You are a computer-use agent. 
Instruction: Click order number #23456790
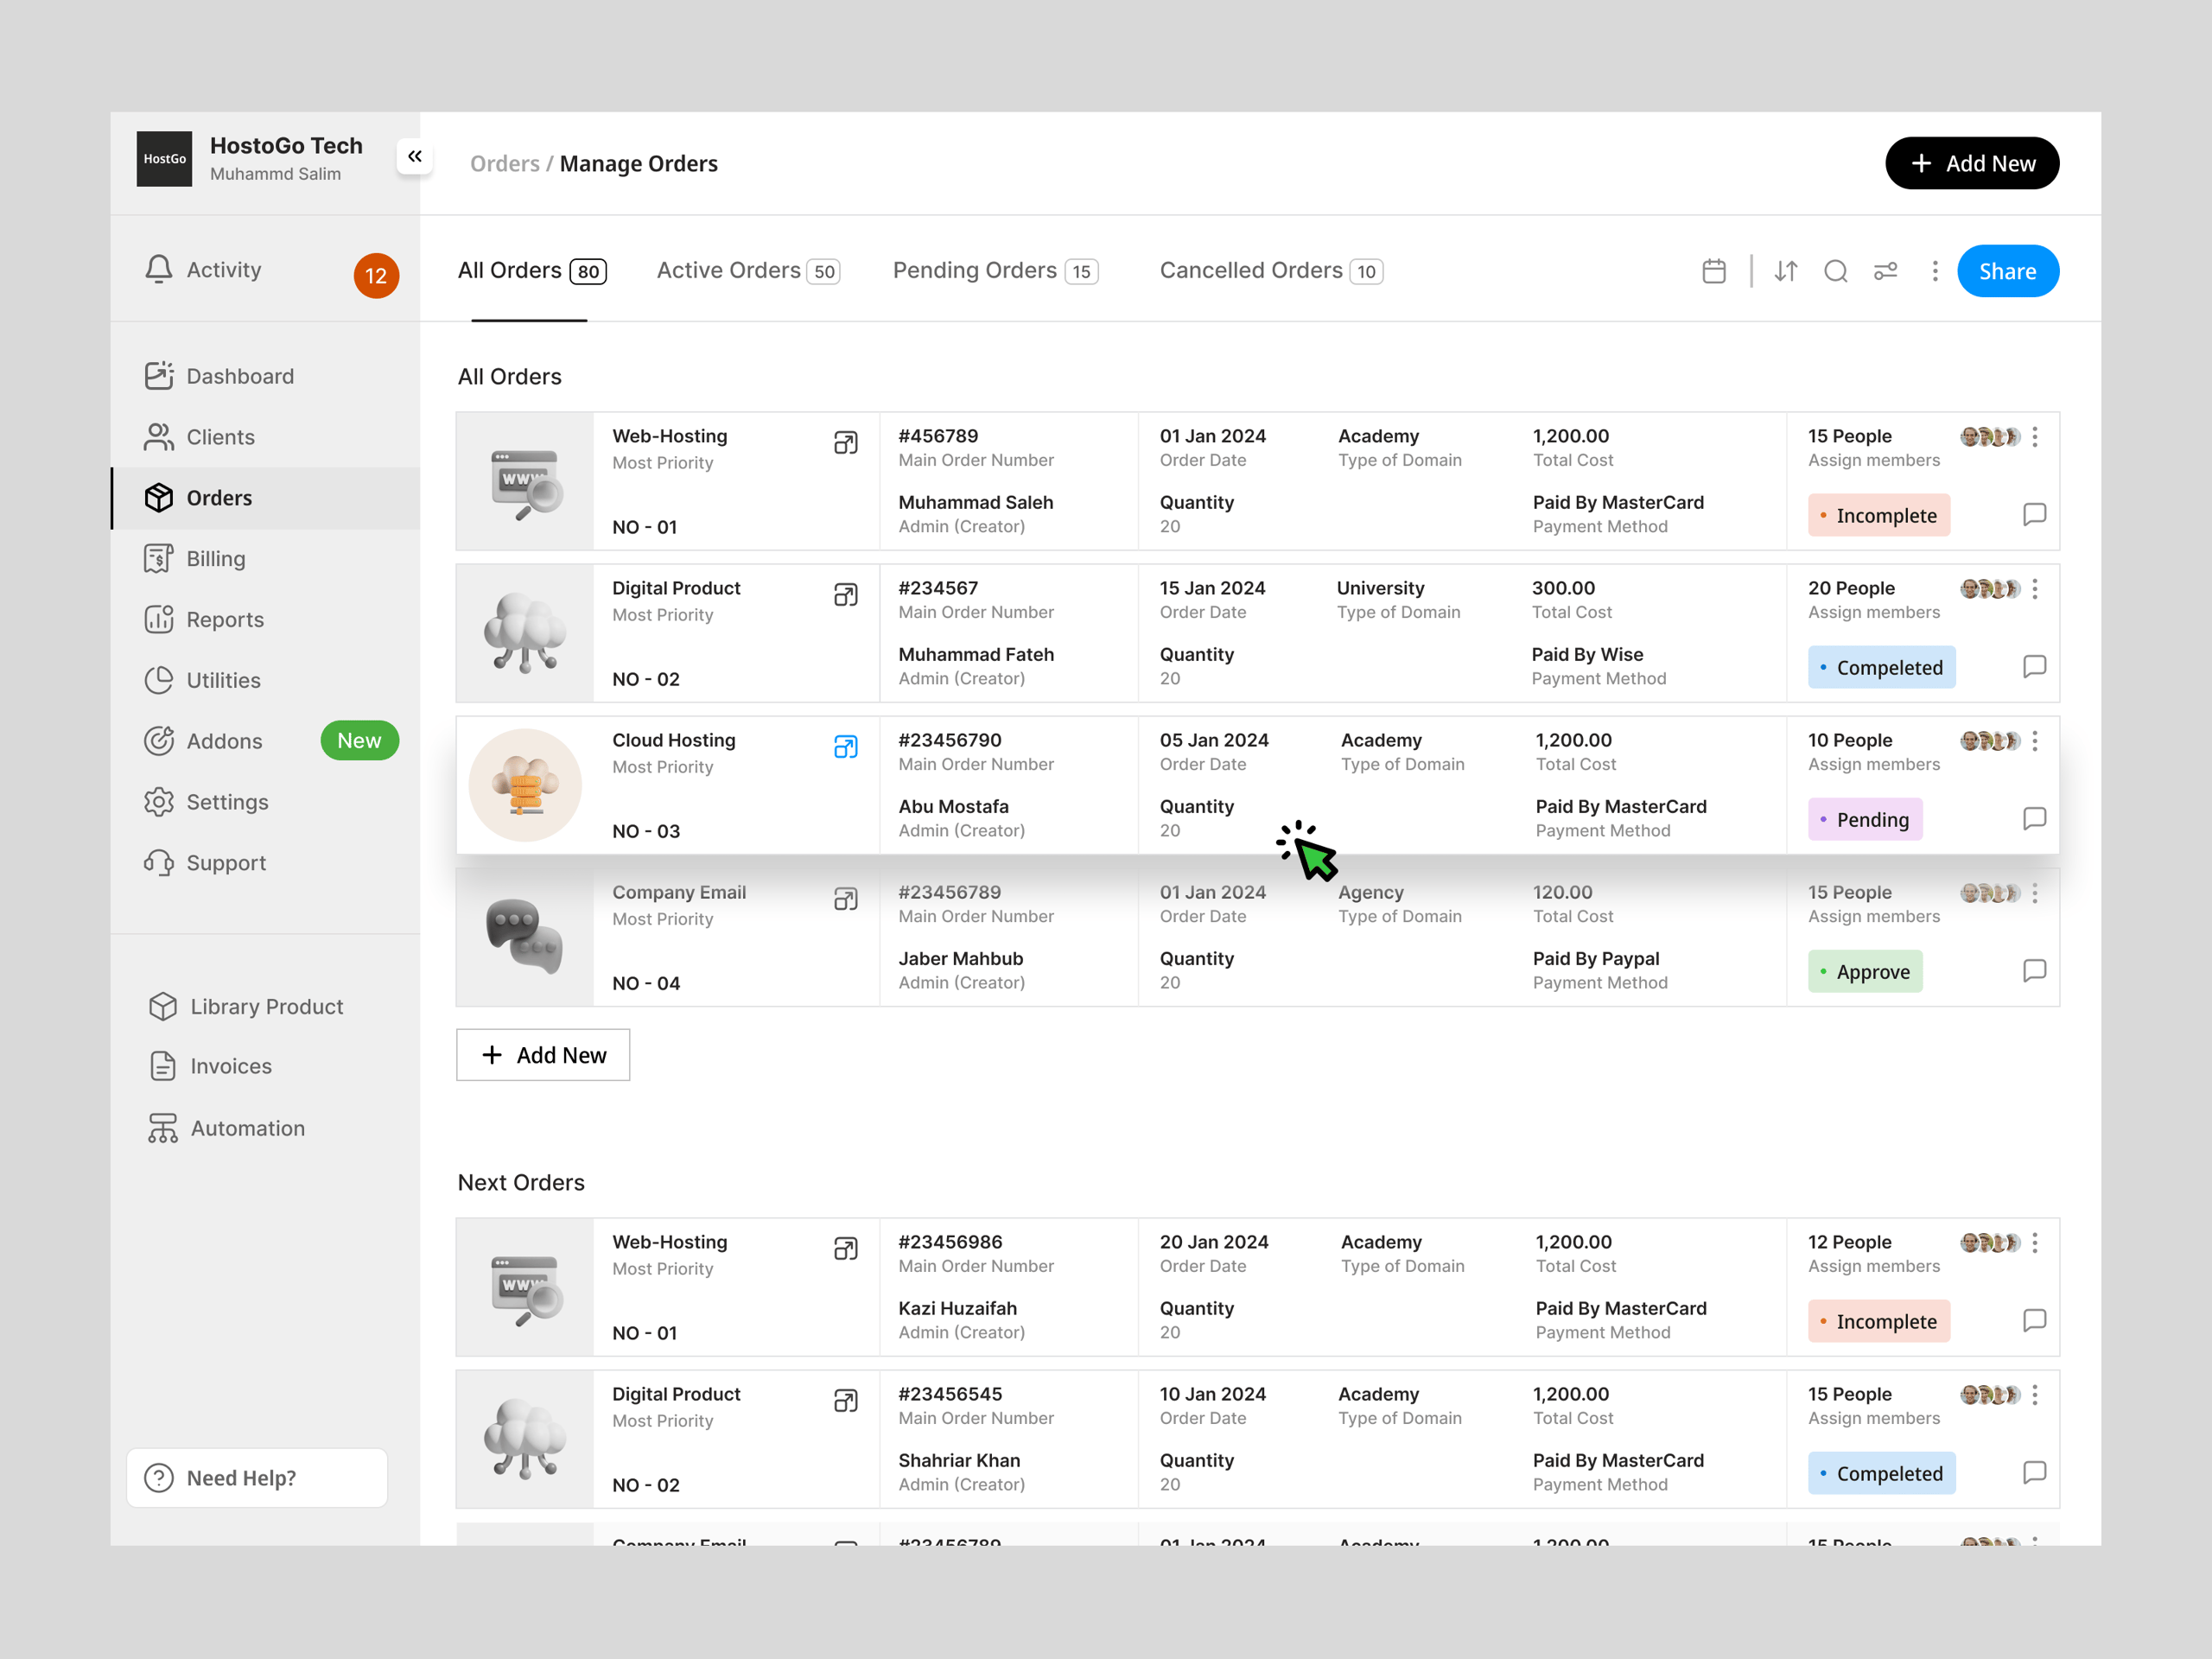tap(950, 740)
